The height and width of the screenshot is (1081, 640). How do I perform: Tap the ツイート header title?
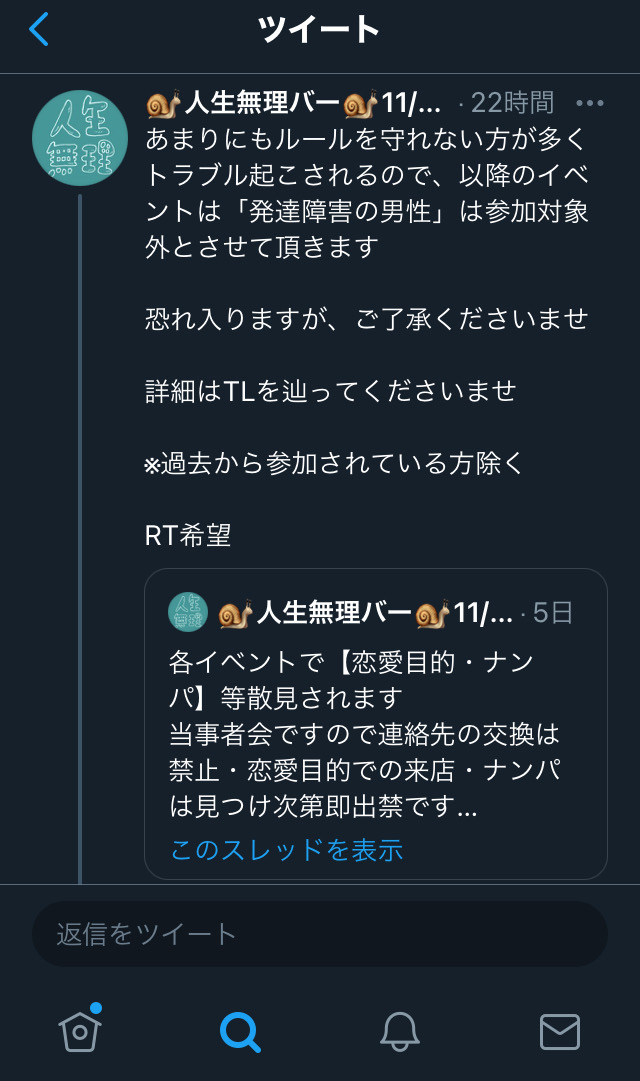(x=319, y=29)
